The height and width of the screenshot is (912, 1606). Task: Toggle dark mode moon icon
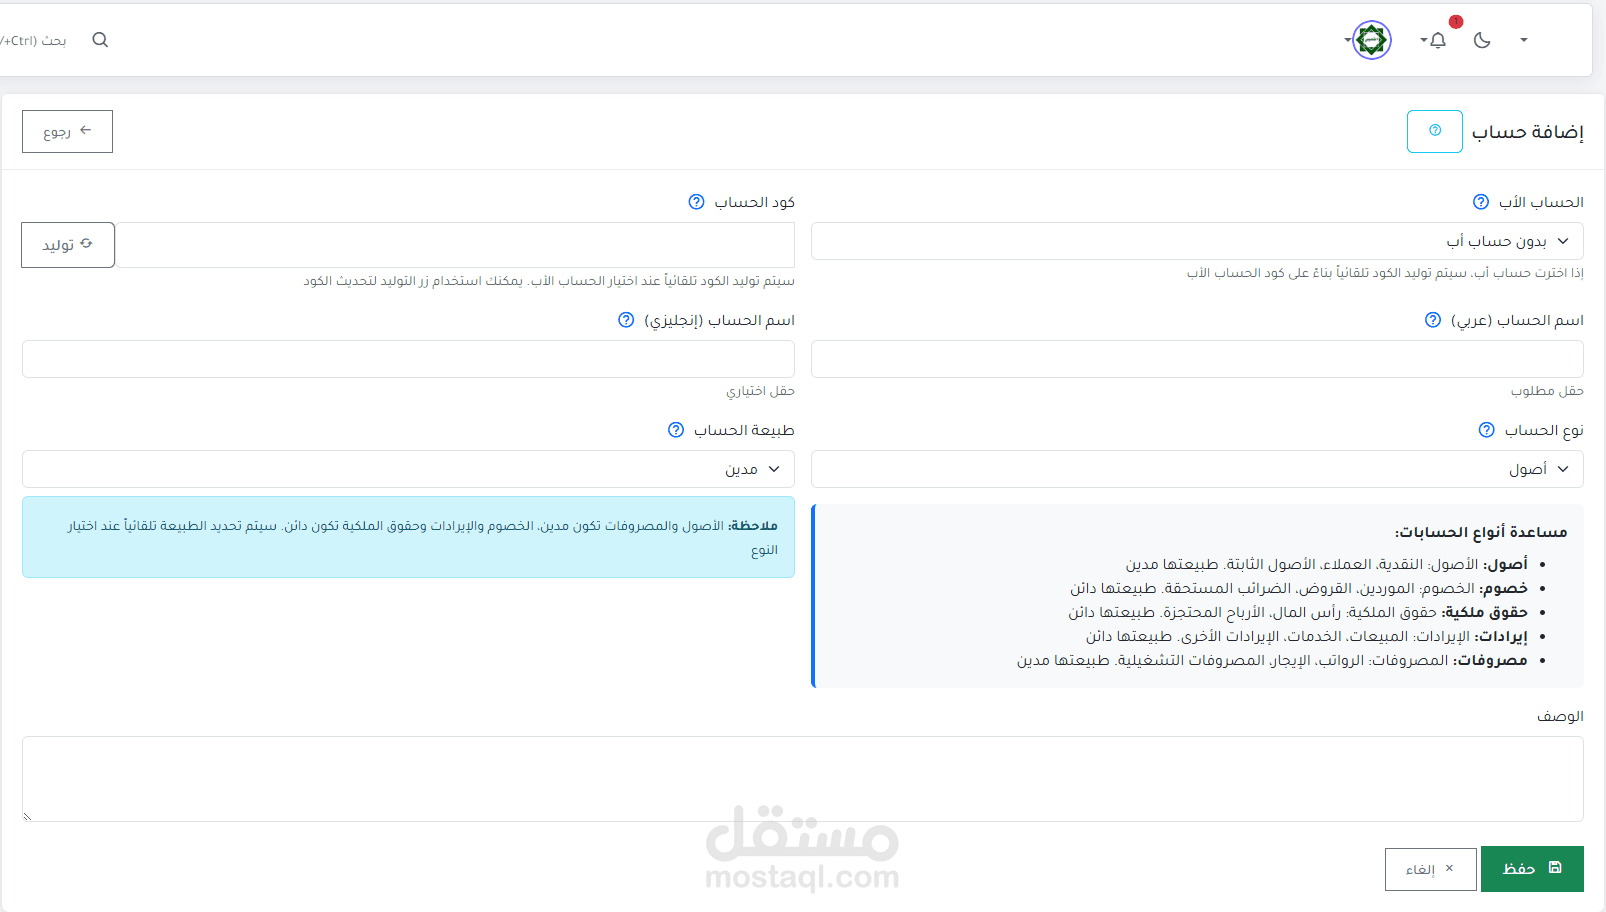tap(1482, 40)
